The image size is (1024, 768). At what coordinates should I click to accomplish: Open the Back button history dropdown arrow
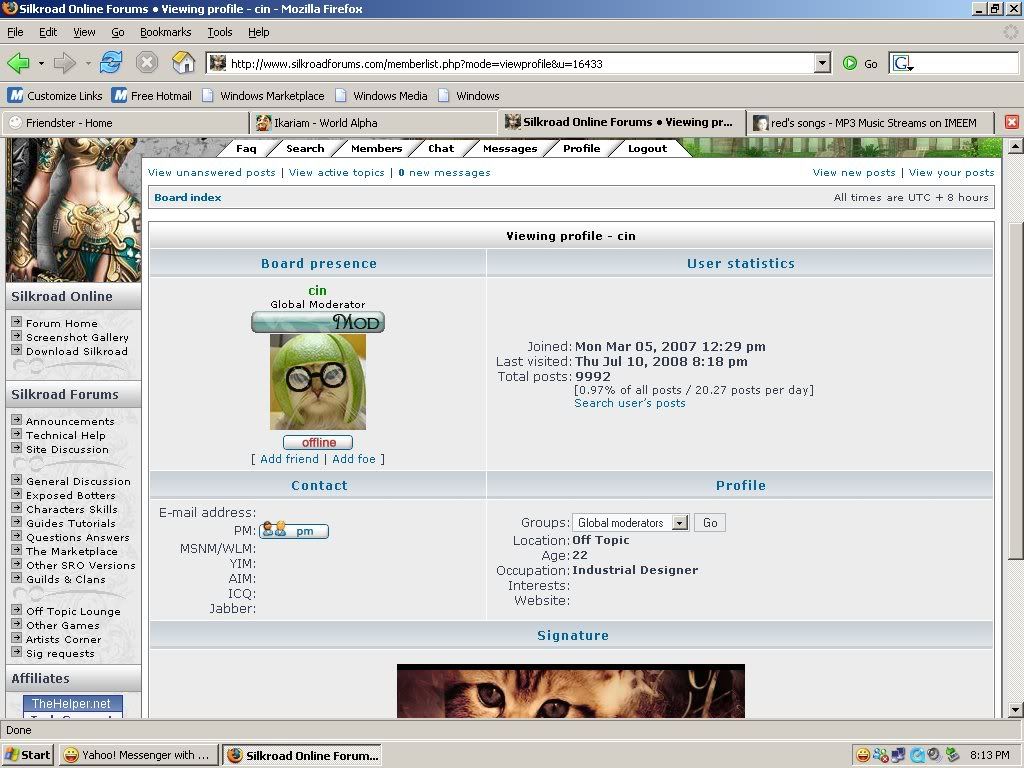pyautogui.click(x=41, y=63)
